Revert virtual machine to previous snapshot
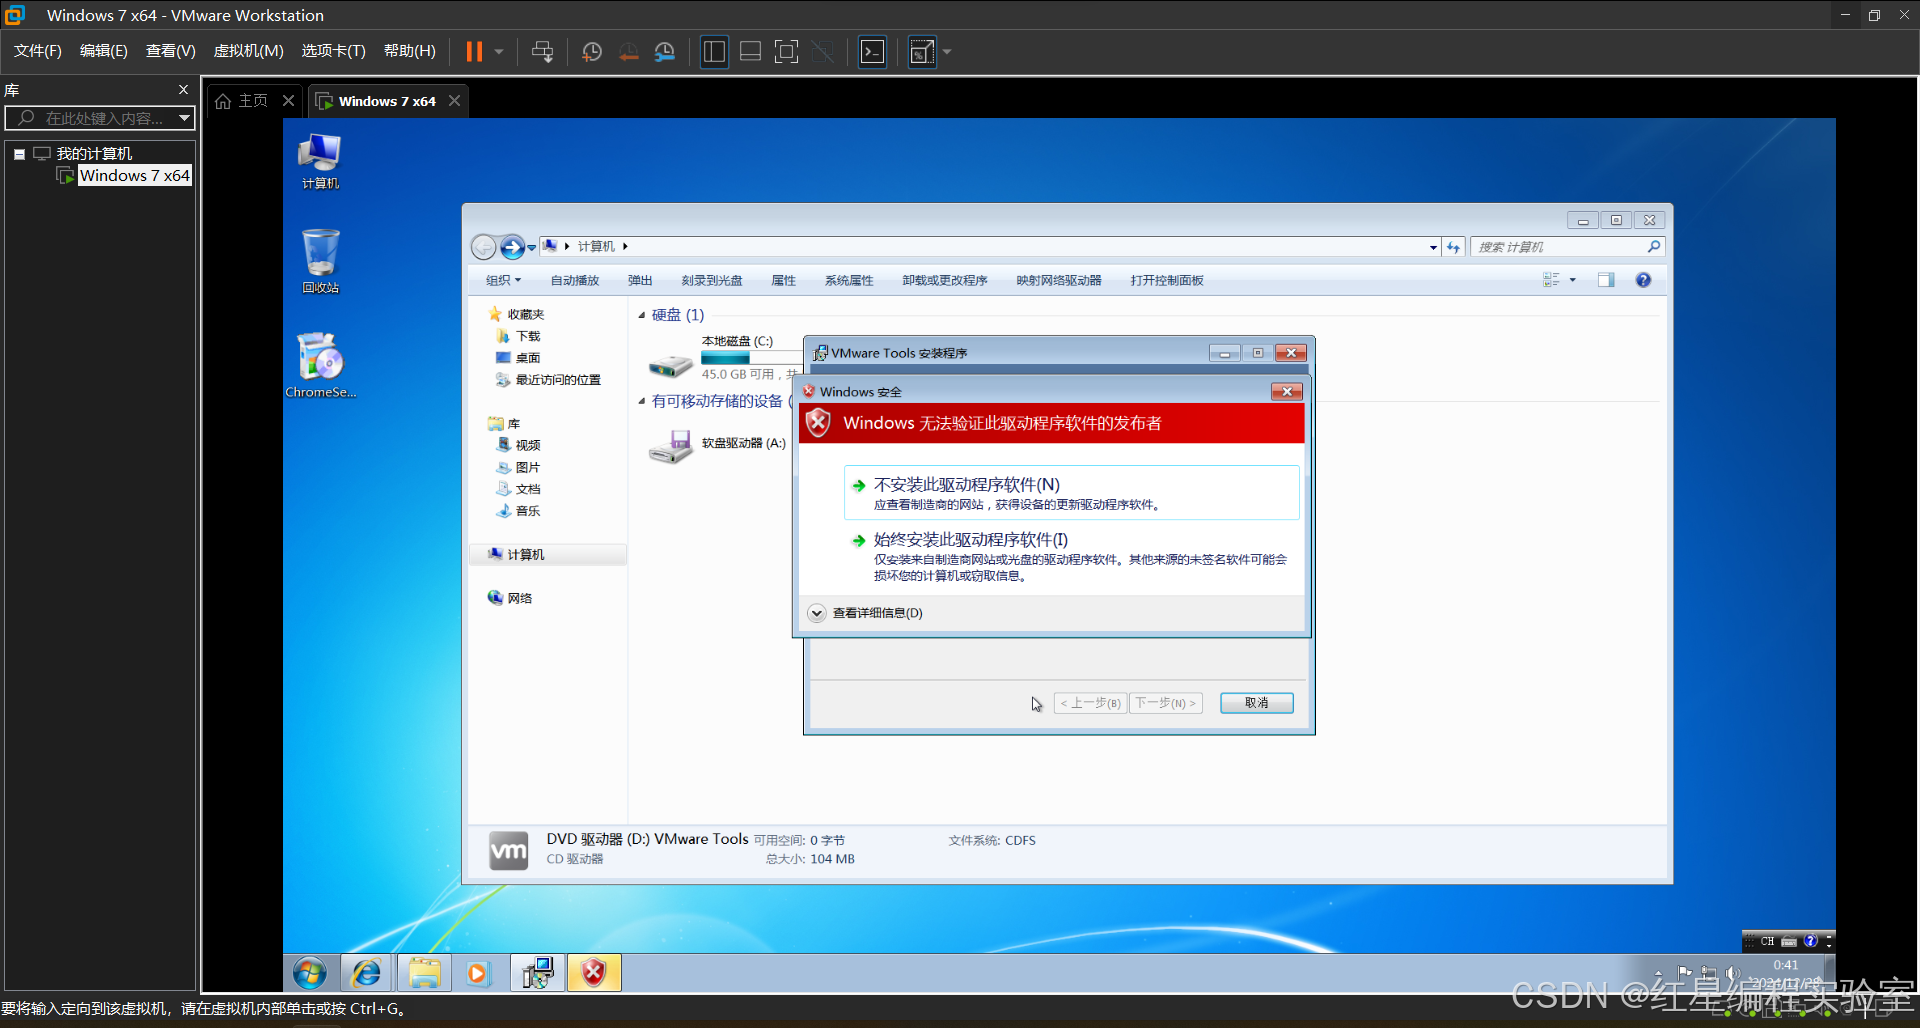Screen dimensions: 1920x1028 tap(628, 51)
